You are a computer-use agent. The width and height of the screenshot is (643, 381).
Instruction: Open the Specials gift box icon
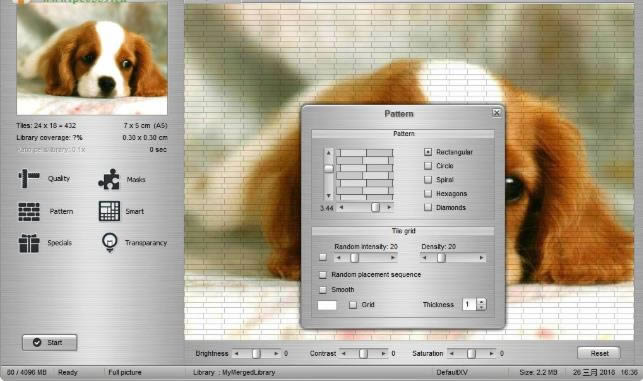click(x=29, y=243)
